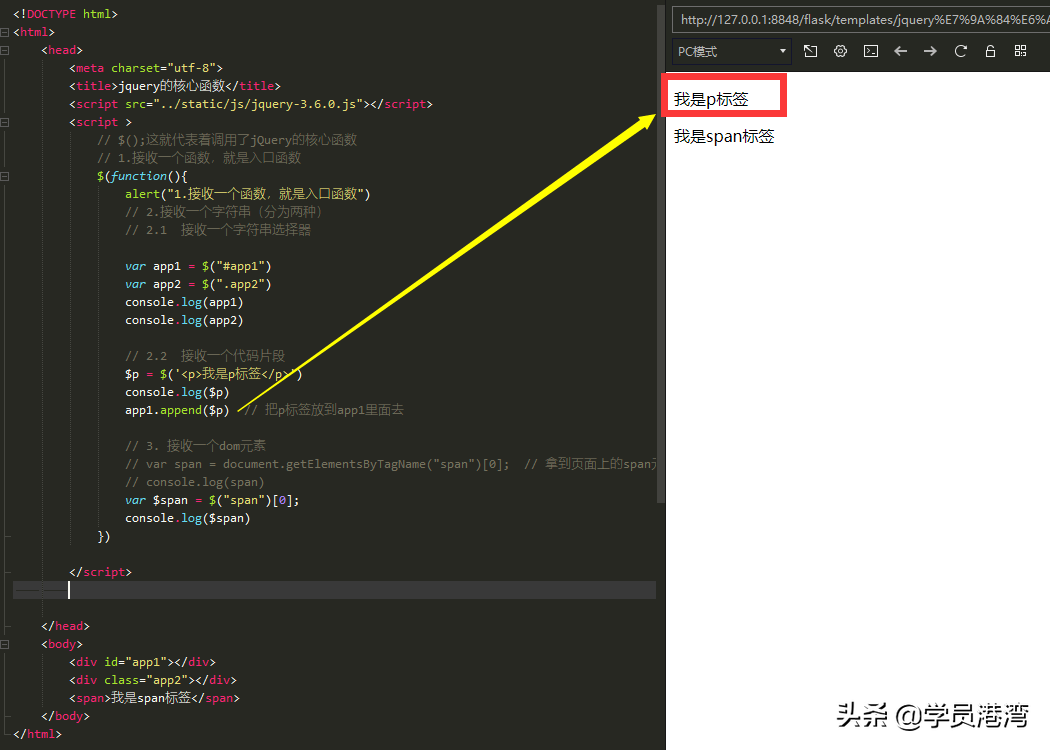Click the box-with-arrow icon beside PC模式
The height and width of the screenshot is (750, 1050).
click(810, 51)
